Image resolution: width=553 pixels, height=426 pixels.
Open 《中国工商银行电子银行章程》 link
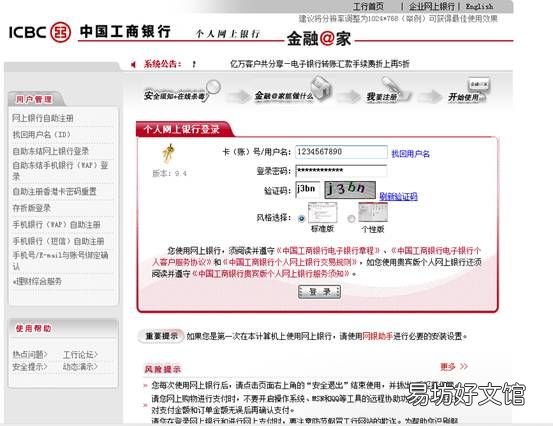328,251
